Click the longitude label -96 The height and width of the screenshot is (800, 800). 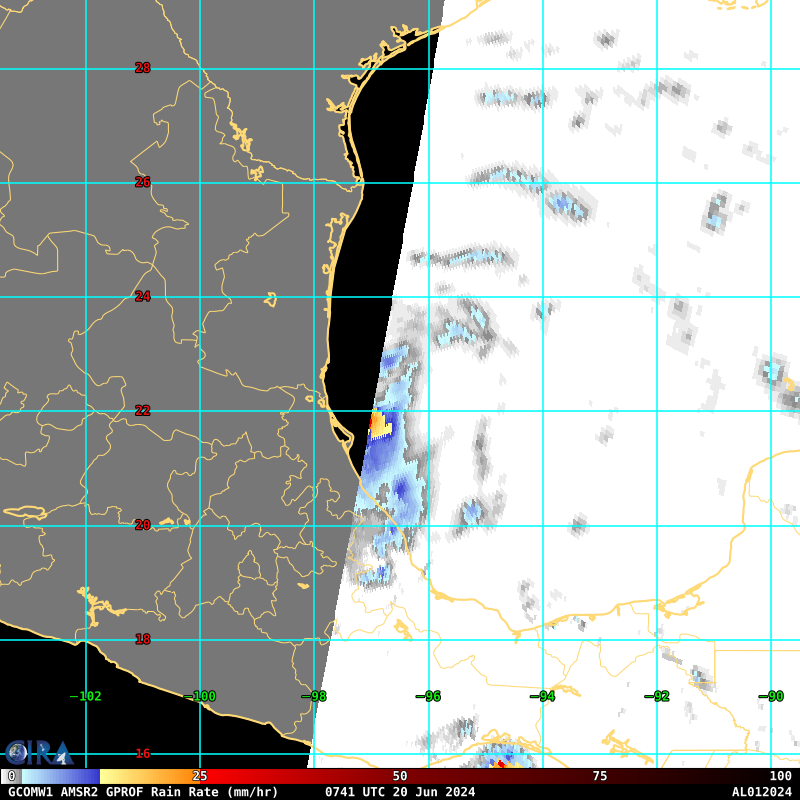click(428, 696)
